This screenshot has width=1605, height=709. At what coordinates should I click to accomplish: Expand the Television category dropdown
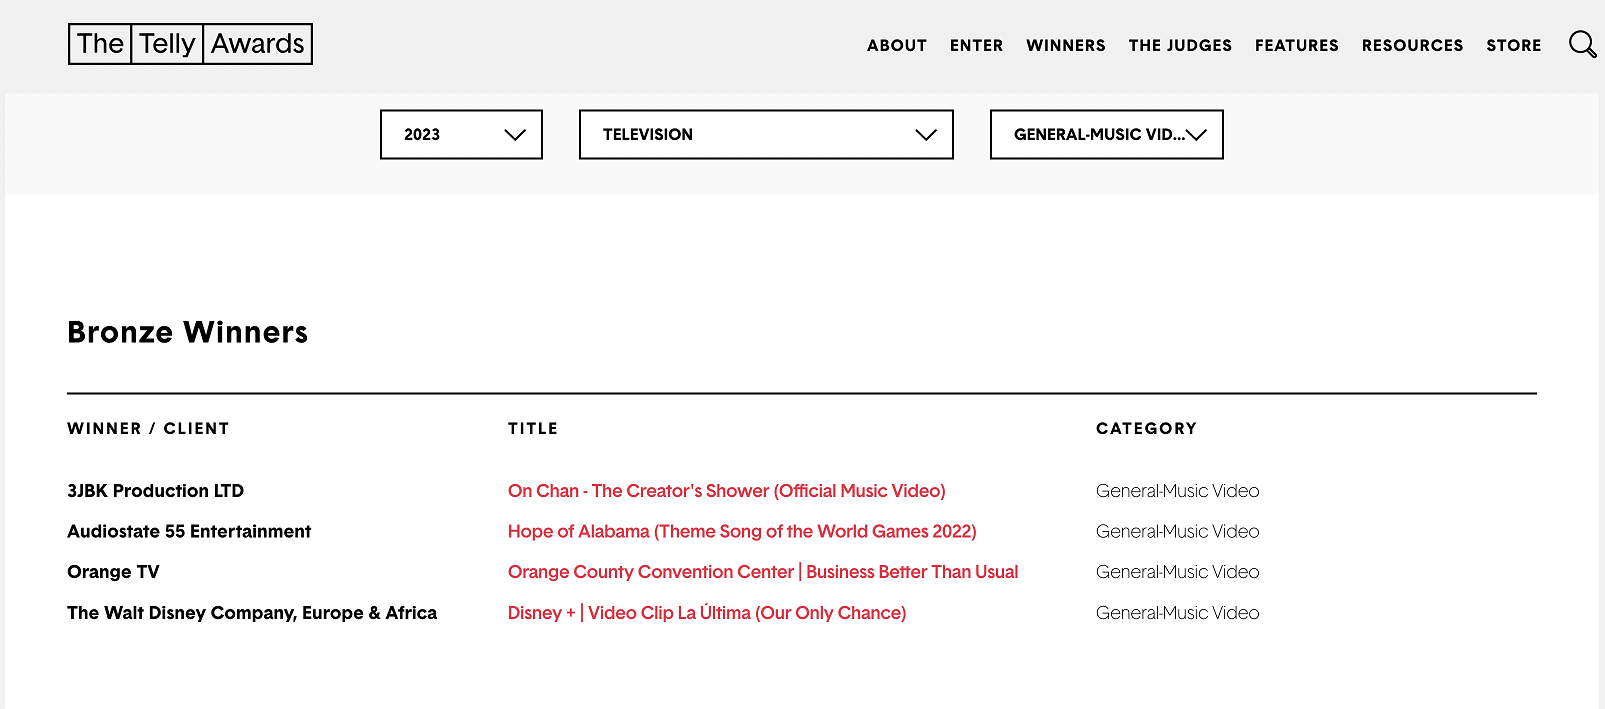[x=766, y=134]
